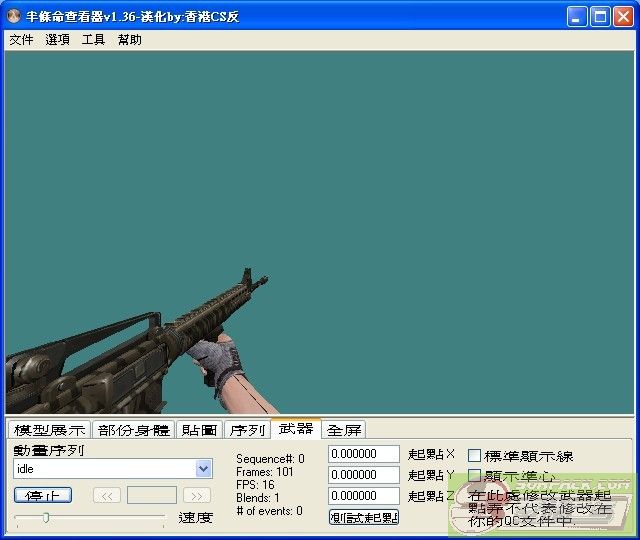
Task: Click the FPS: 16 text
Action: coord(255,485)
